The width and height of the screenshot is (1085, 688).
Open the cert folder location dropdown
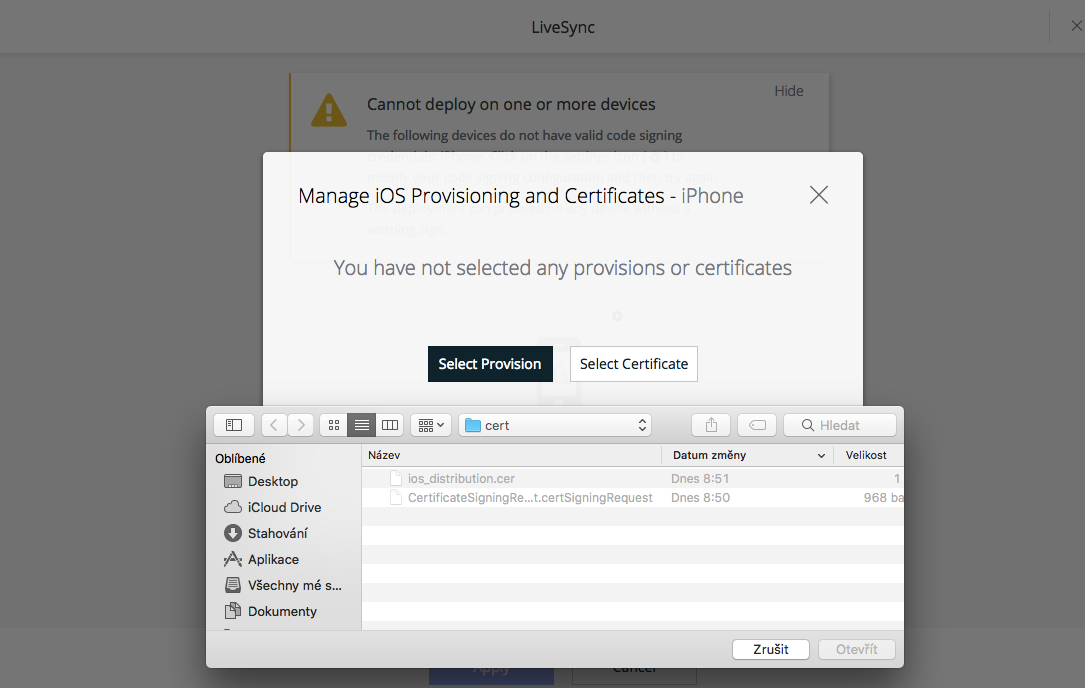[x=554, y=424]
